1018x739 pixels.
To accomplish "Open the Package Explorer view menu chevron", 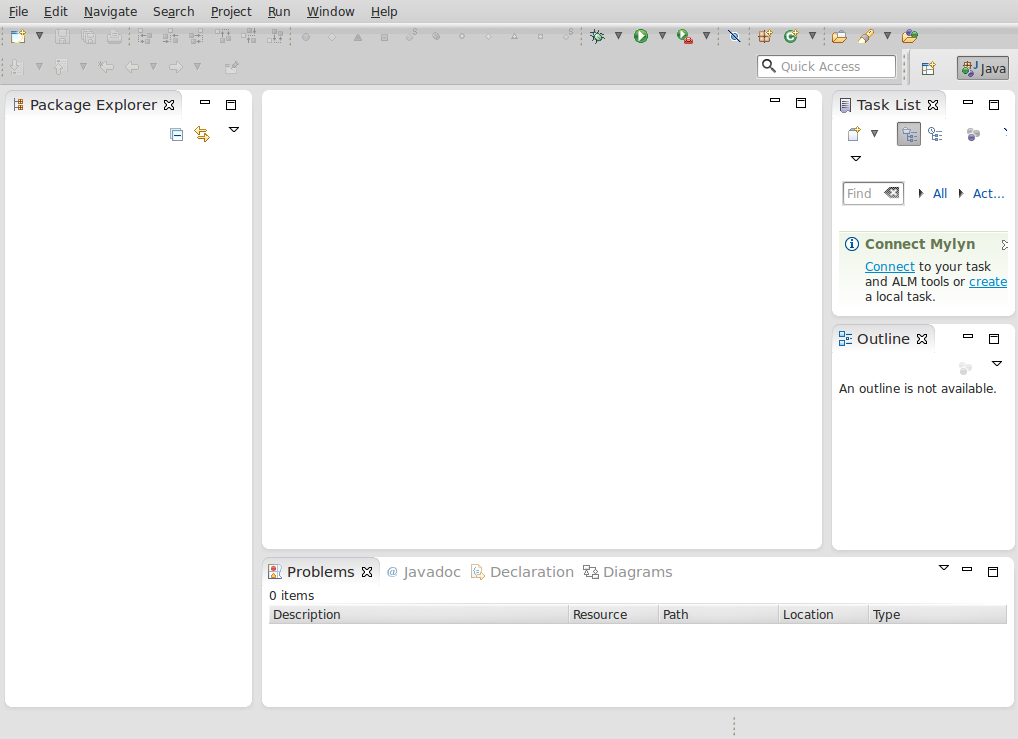I will point(233,129).
